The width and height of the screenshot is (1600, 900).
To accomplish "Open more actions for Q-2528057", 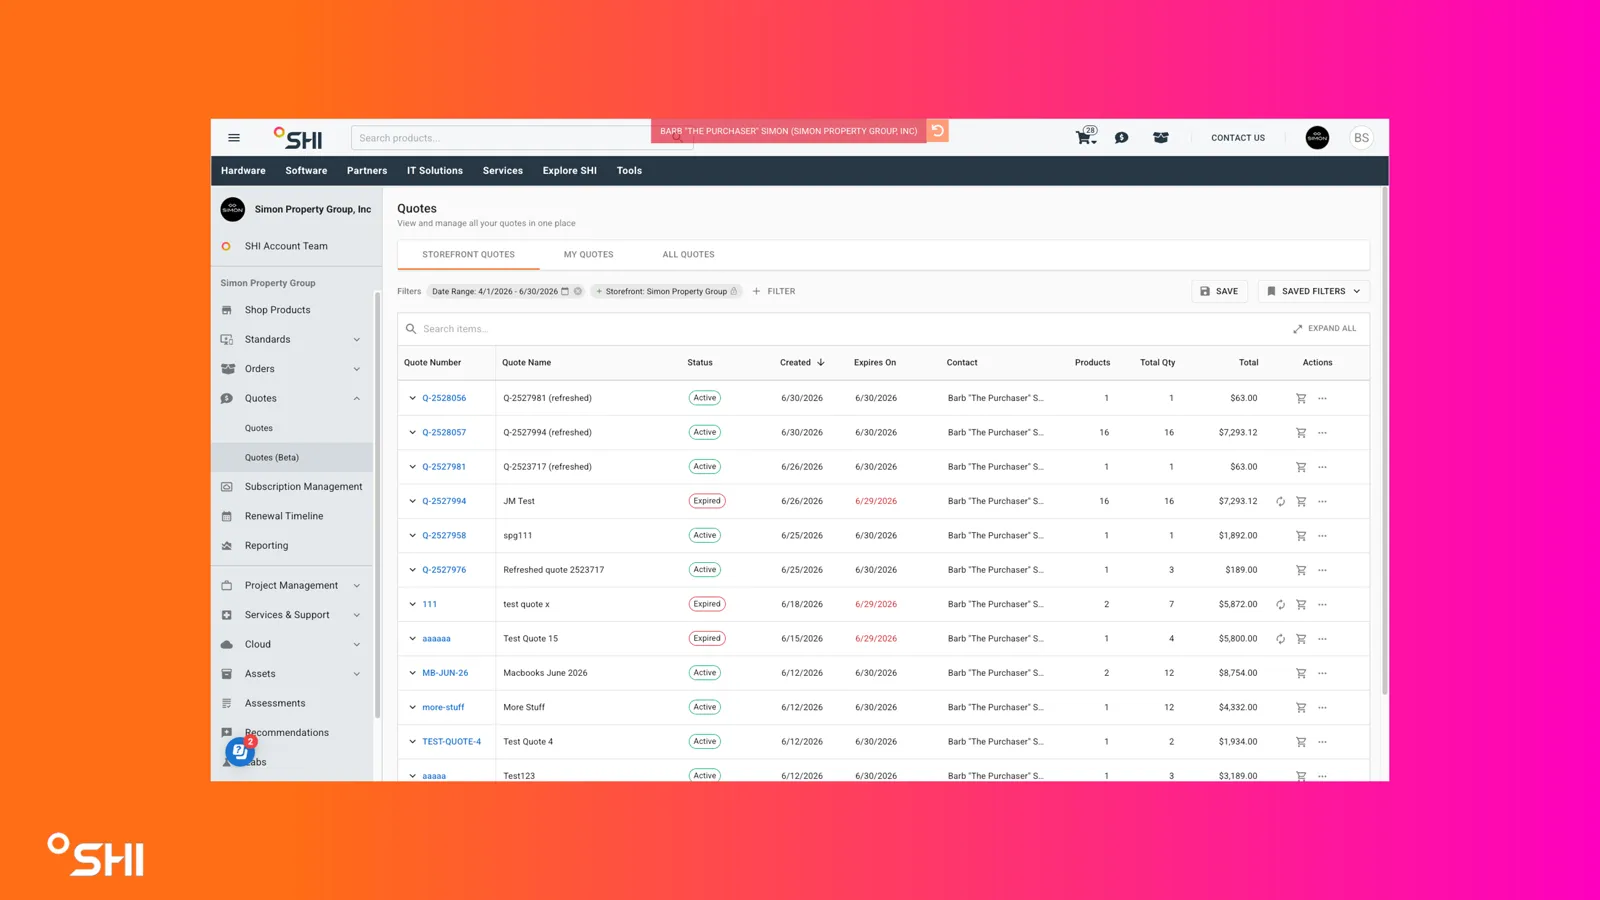I will pos(1323,433).
